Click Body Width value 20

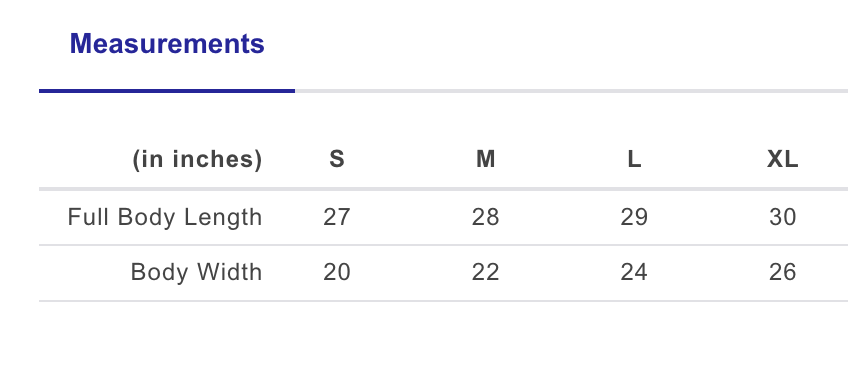coord(337,272)
